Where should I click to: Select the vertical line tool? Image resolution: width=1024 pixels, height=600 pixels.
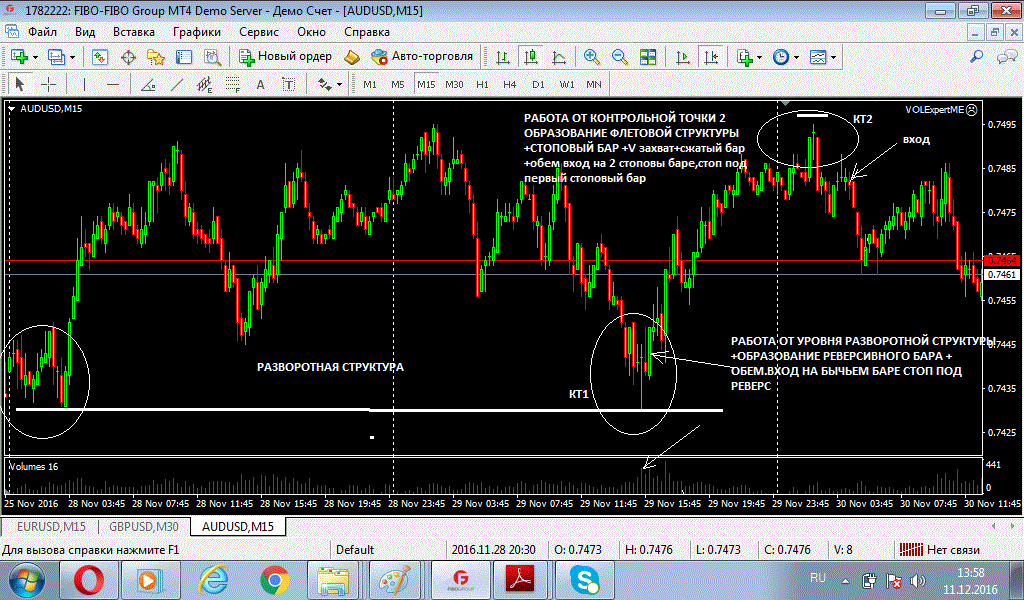pyautogui.click(x=84, y=84)
